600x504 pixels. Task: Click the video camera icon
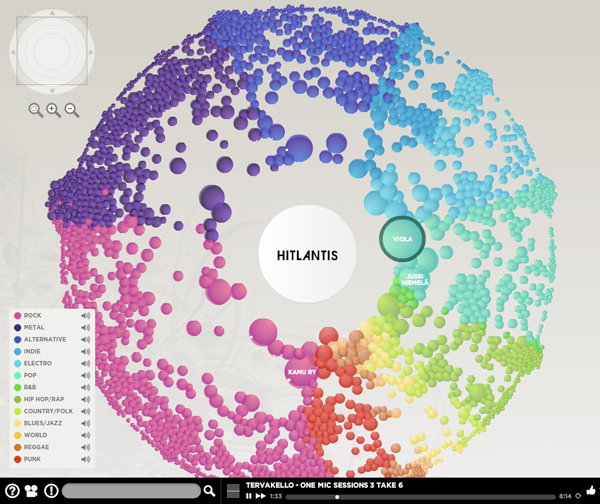31,491
